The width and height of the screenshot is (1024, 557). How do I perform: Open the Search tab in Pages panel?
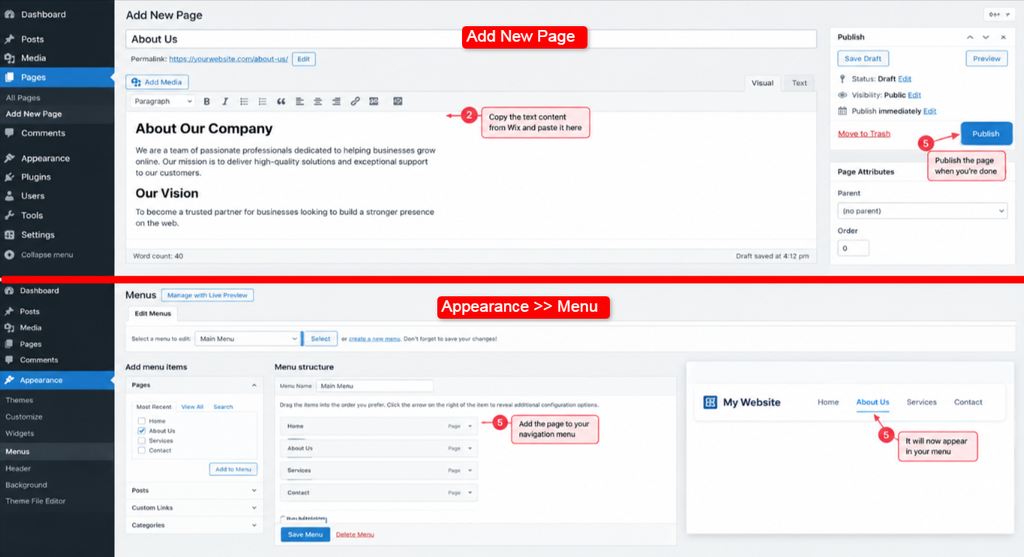click(x=223, y=407)
